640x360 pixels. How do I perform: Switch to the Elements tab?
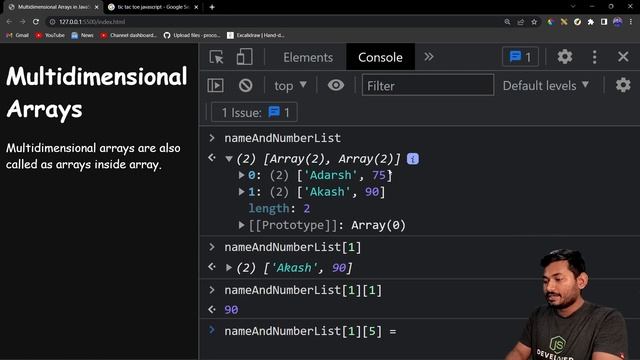tap(308, 57)
